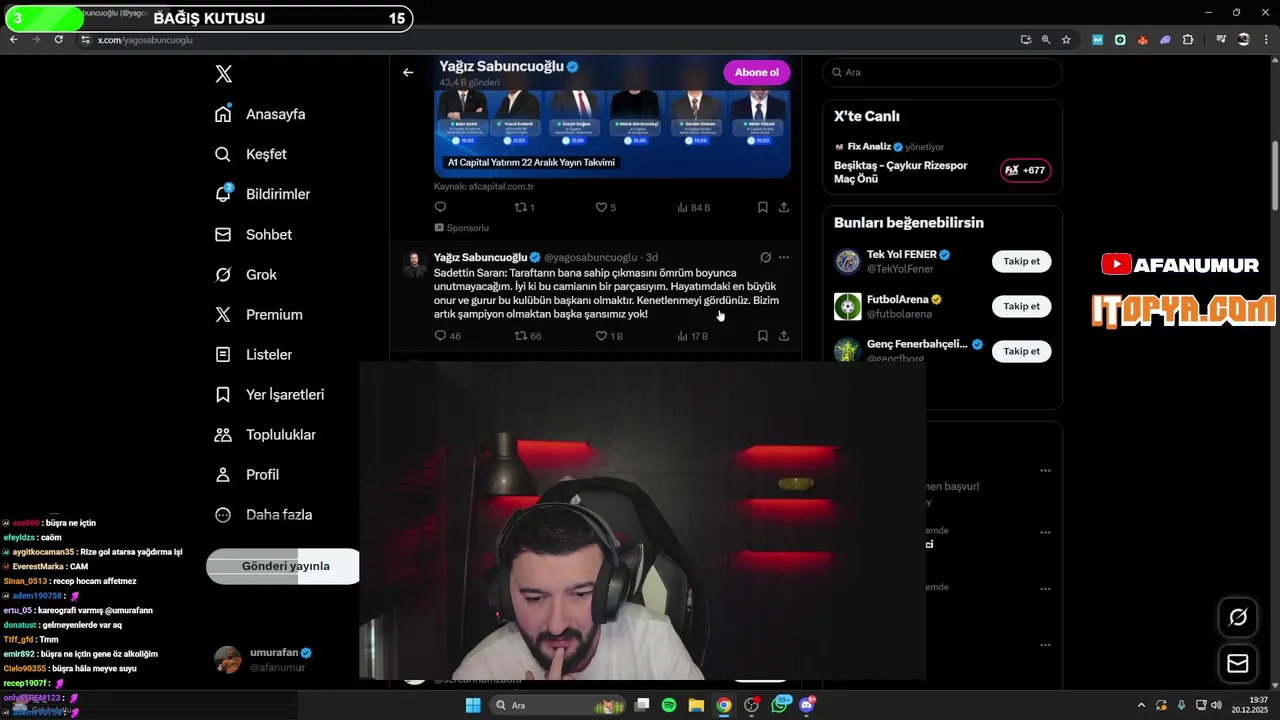Reply to A1 Capital sponsored post
The image size is (1280, 720).
pos(440,207)
